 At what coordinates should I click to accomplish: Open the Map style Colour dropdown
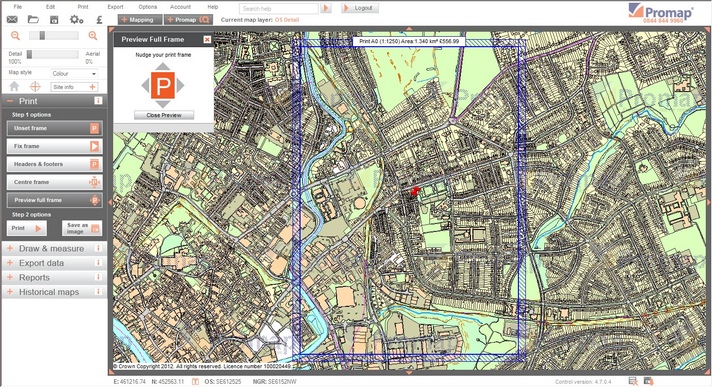click(74, 74)
